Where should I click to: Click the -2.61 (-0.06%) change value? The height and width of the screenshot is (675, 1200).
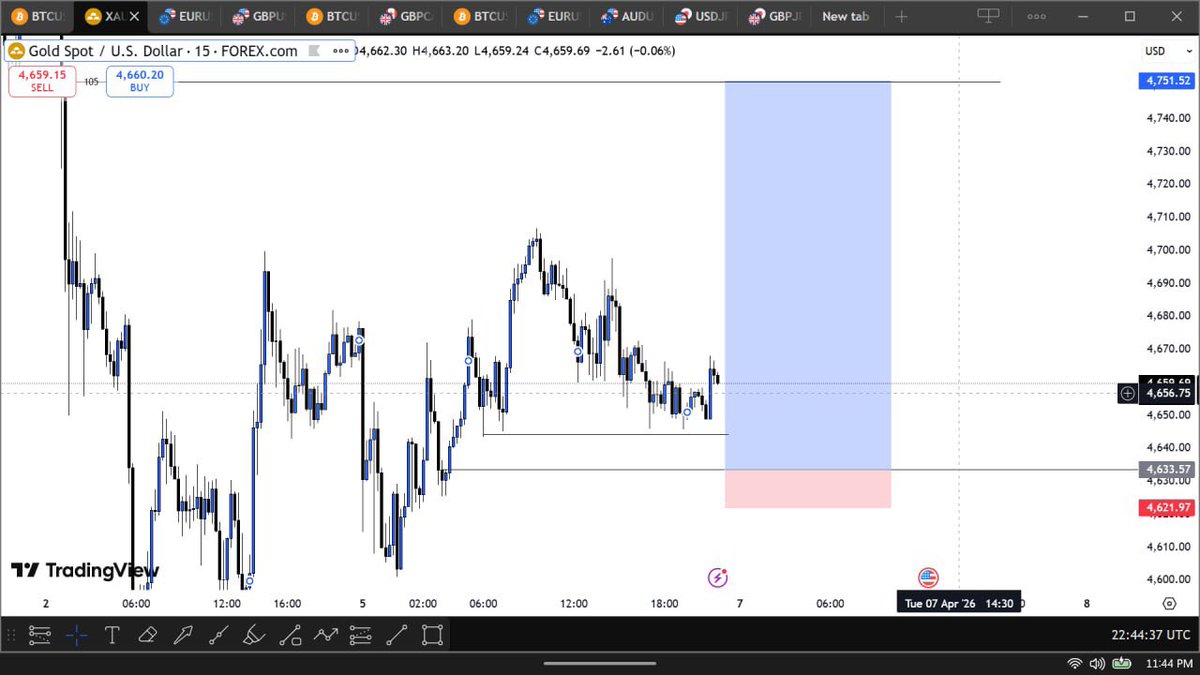[x=634, y=51]
